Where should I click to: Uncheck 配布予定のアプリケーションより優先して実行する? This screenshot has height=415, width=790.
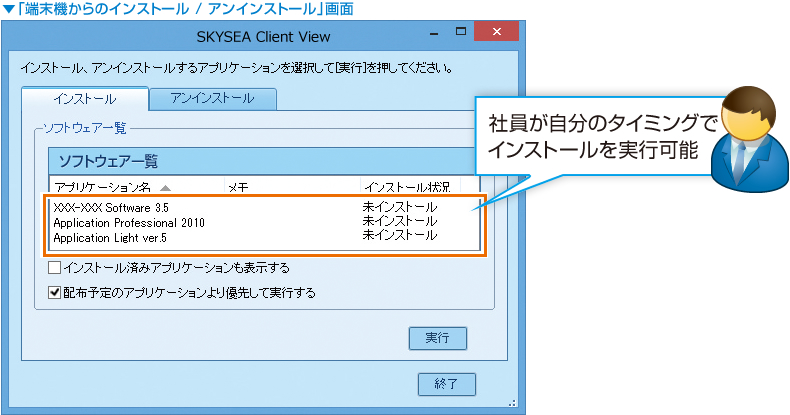click(54, 292)
